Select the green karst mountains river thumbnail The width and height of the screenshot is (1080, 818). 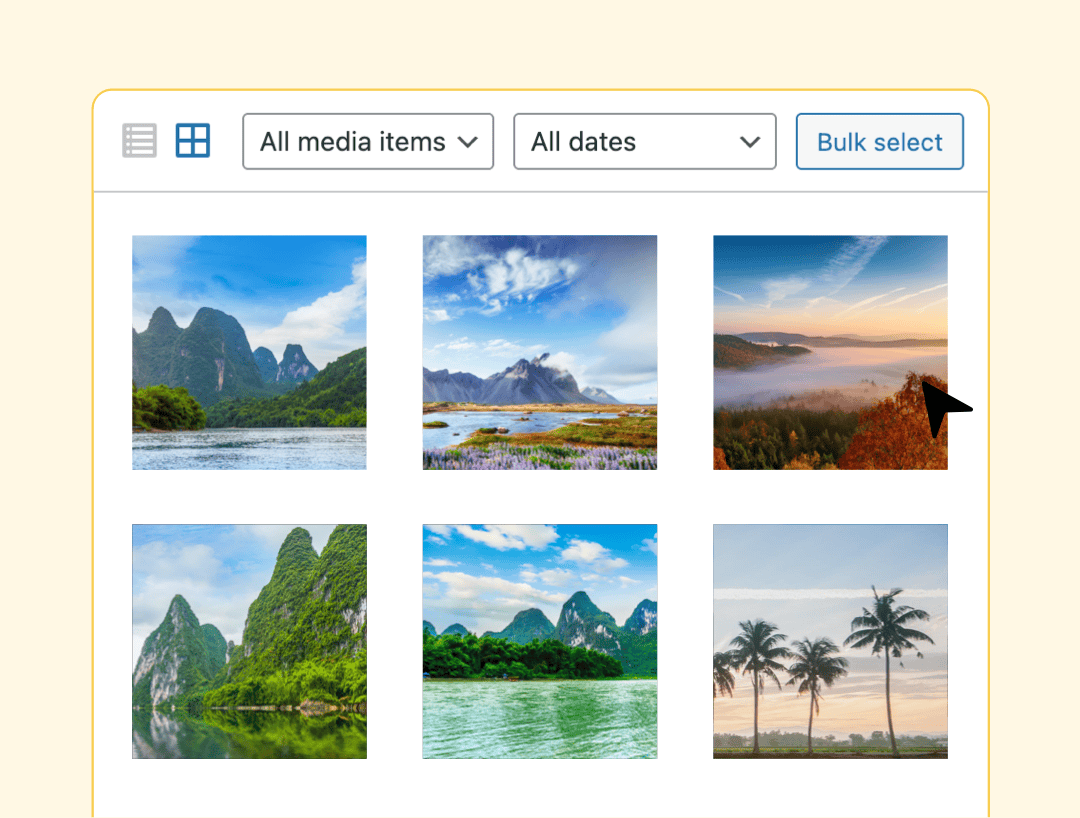248,352
